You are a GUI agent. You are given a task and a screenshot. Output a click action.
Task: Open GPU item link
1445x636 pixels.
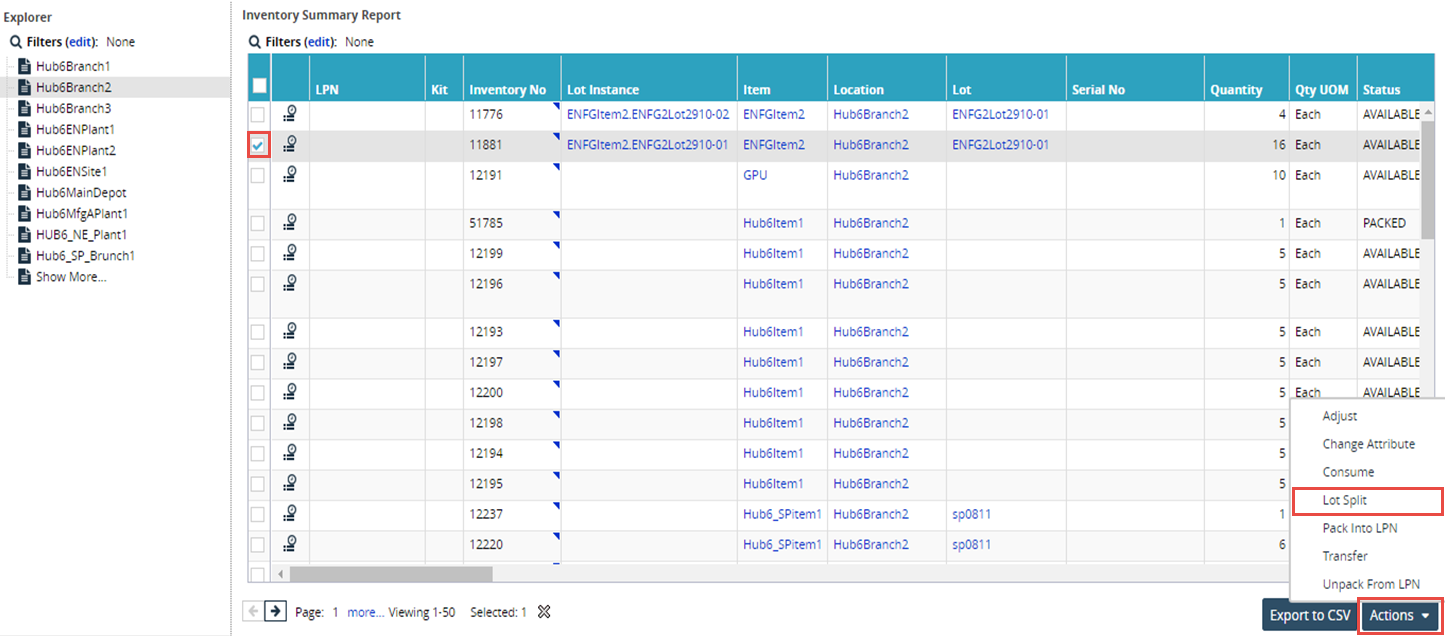click(x=755, y=175)
